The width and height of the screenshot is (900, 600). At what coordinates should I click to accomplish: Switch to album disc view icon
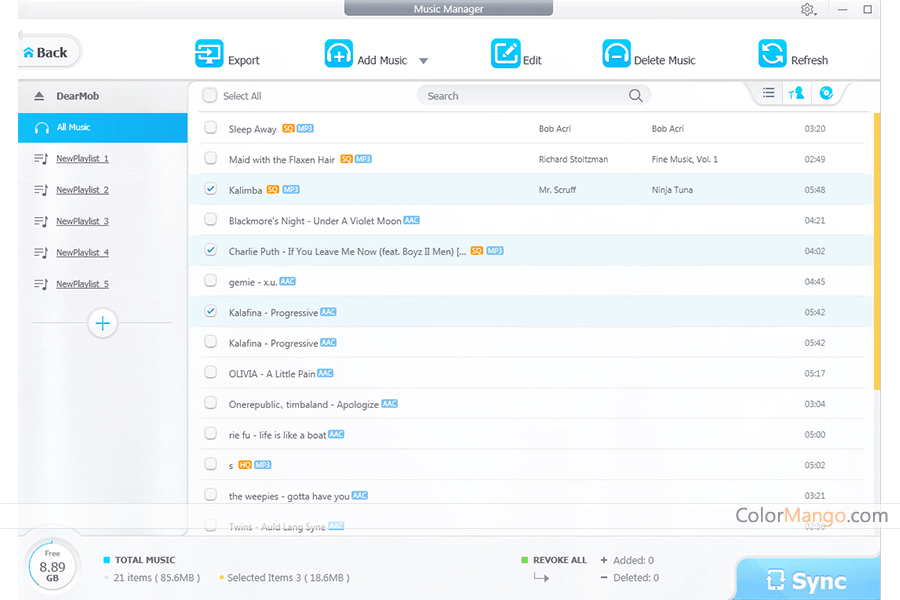coord(826,93)
